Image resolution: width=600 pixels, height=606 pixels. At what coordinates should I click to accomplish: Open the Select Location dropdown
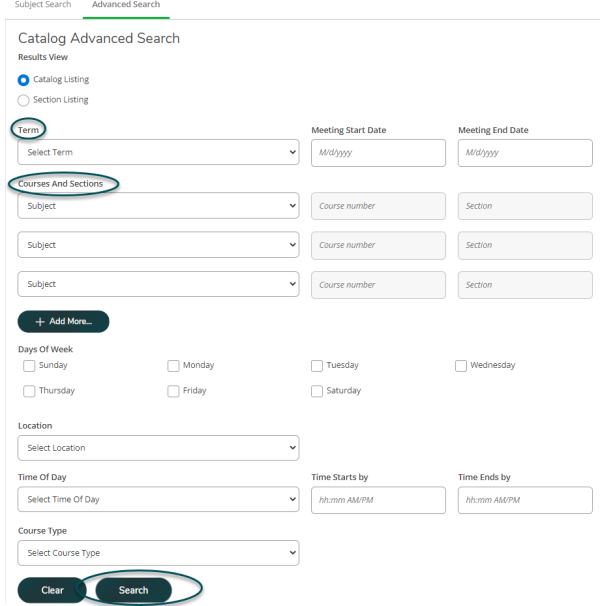158,448
